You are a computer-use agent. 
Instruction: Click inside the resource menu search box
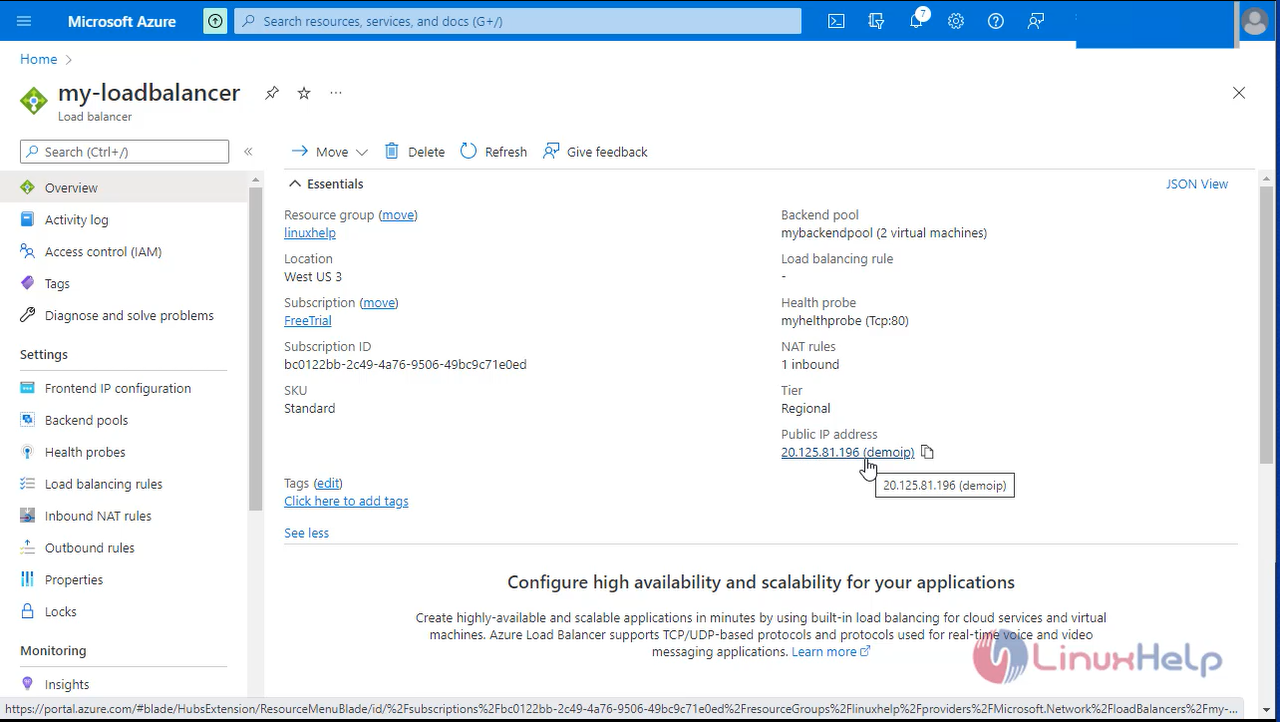tap(124, 152)
